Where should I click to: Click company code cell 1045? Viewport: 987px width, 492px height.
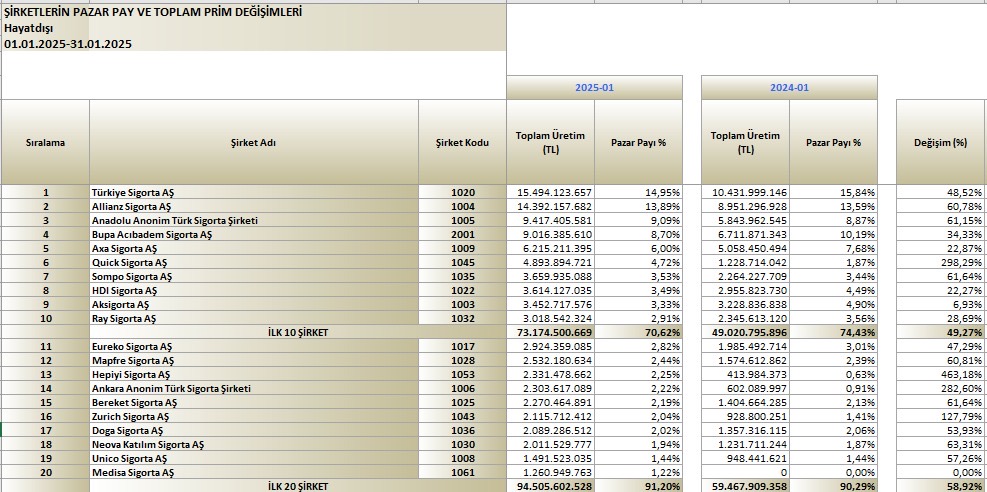[462, 262]
